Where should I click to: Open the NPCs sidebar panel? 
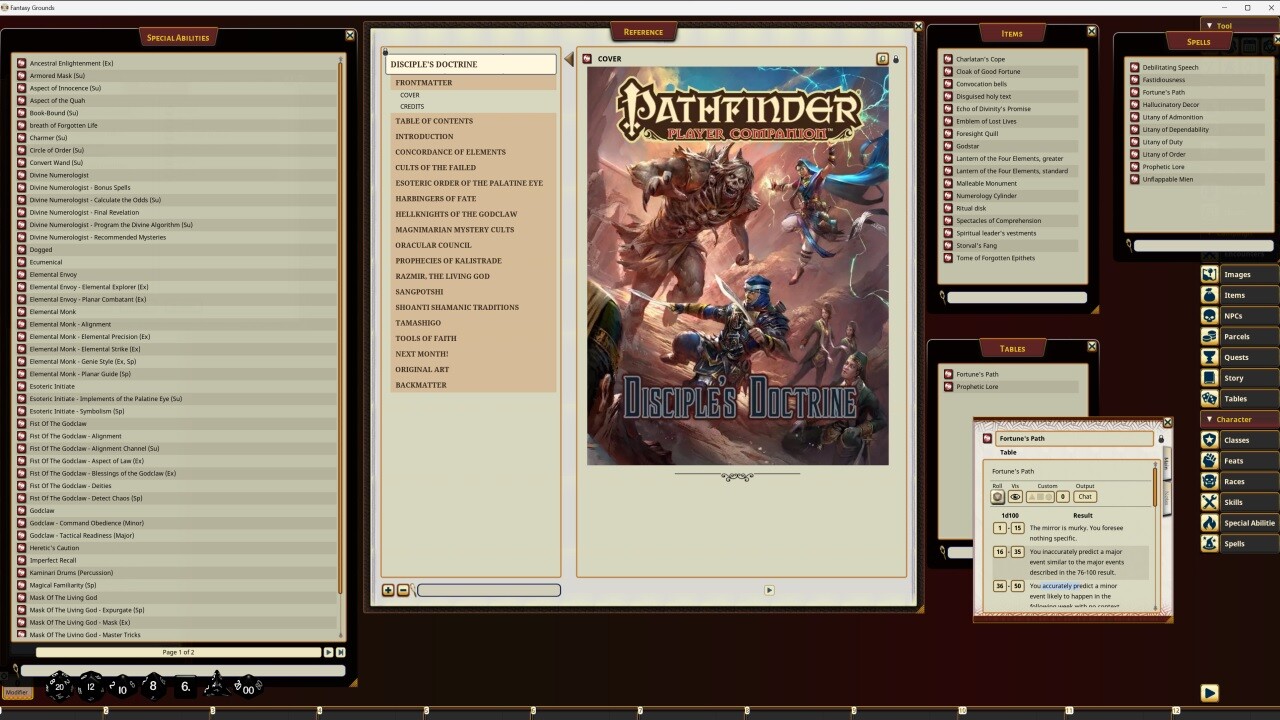1237,316
